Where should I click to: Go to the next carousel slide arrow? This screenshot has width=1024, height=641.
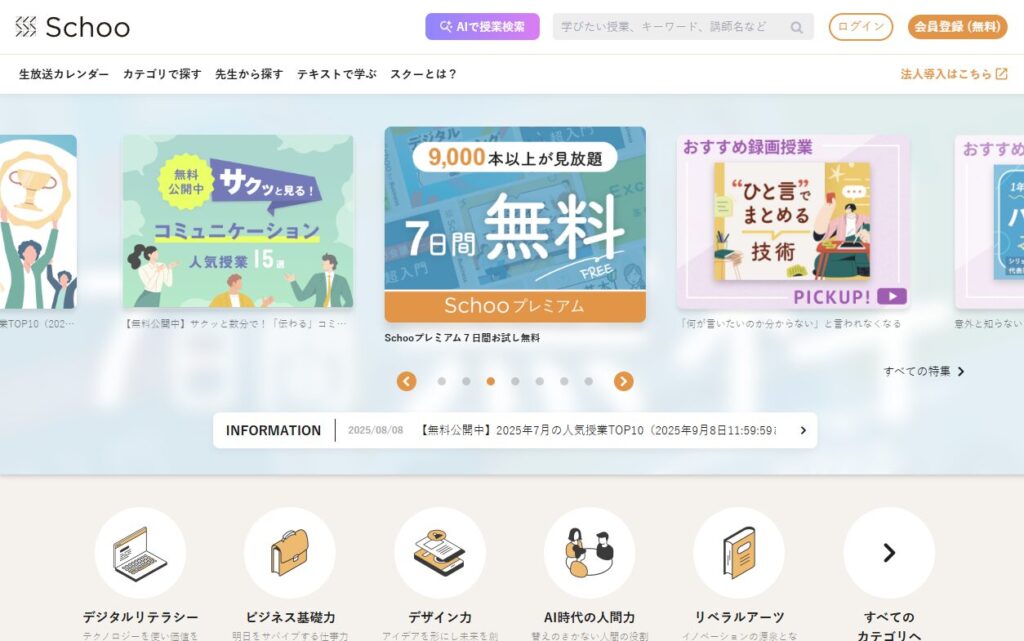[x=624, y=381]
